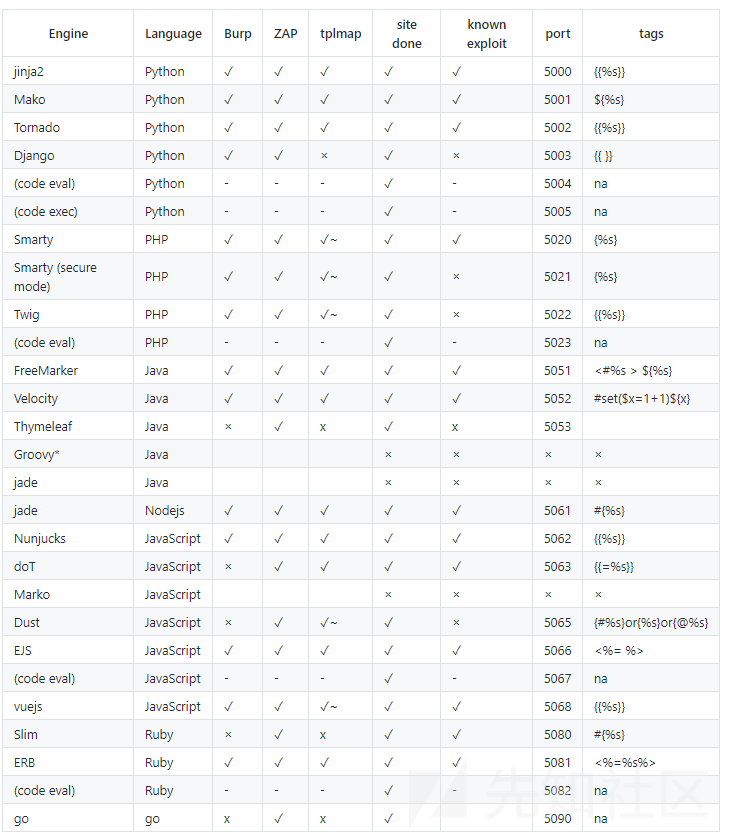Viewport: 732px width, 835px height.
Task: Click the known exploit checkmark in ERB row
Action: pyautogui.click(x=456, y=763)
